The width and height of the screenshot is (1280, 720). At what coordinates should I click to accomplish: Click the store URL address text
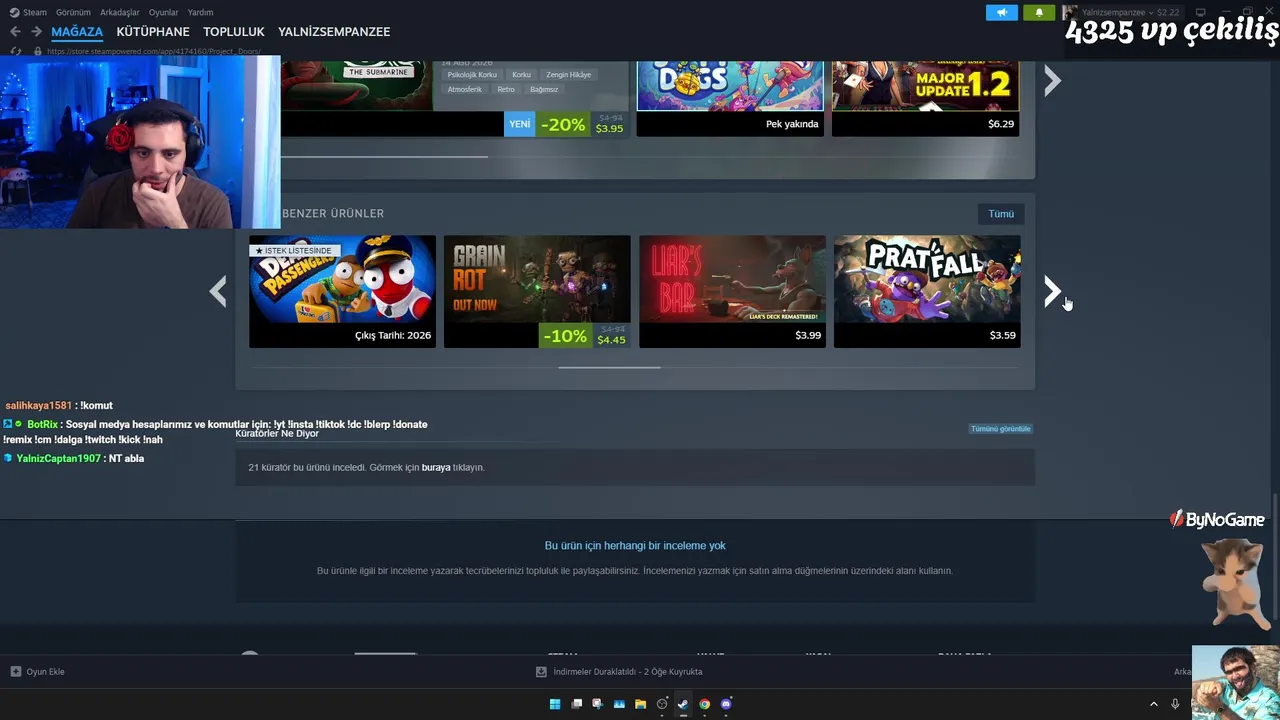[154, 51]
